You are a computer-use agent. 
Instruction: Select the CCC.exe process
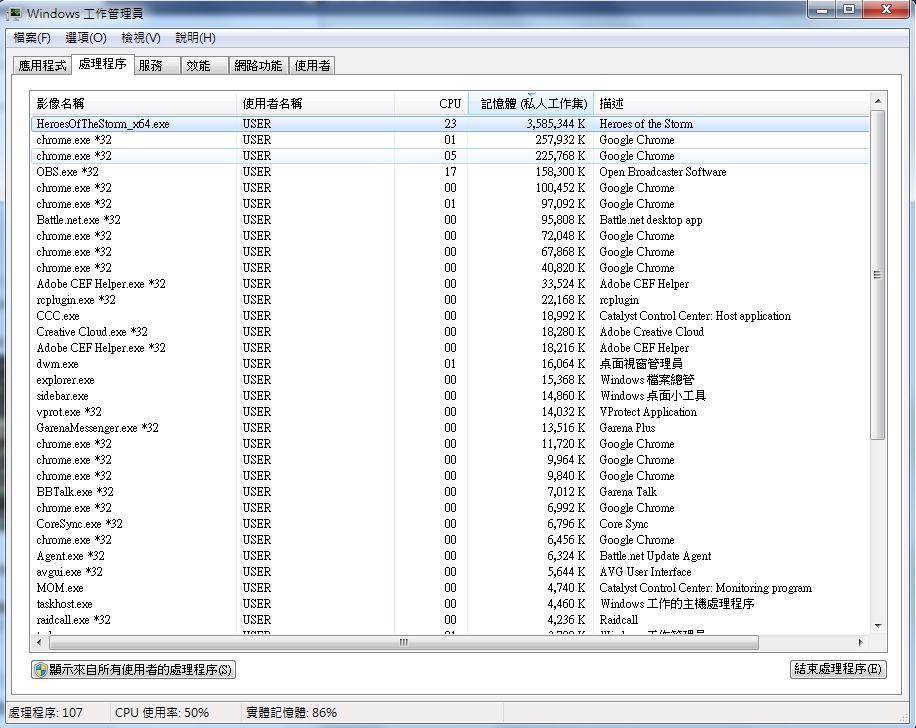point(450,316)
